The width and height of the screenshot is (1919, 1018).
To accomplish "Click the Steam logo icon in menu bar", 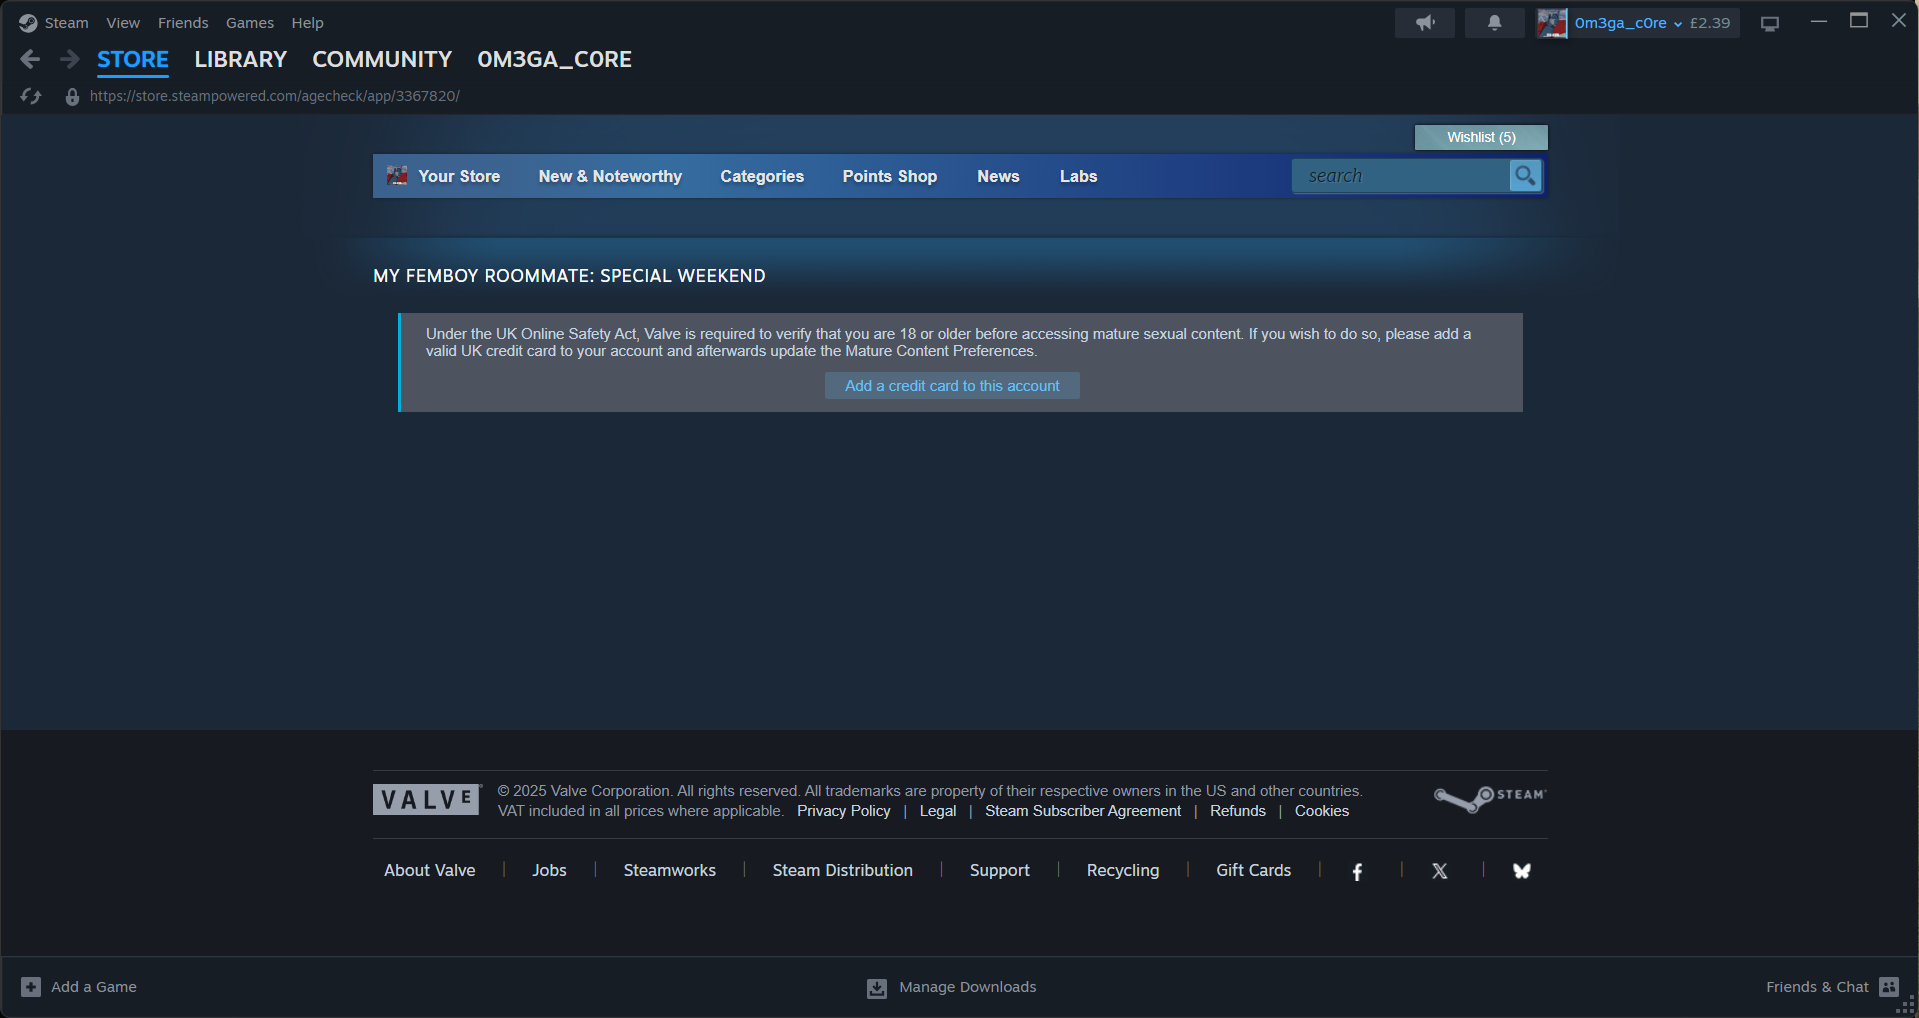I will tap(28, 23).
